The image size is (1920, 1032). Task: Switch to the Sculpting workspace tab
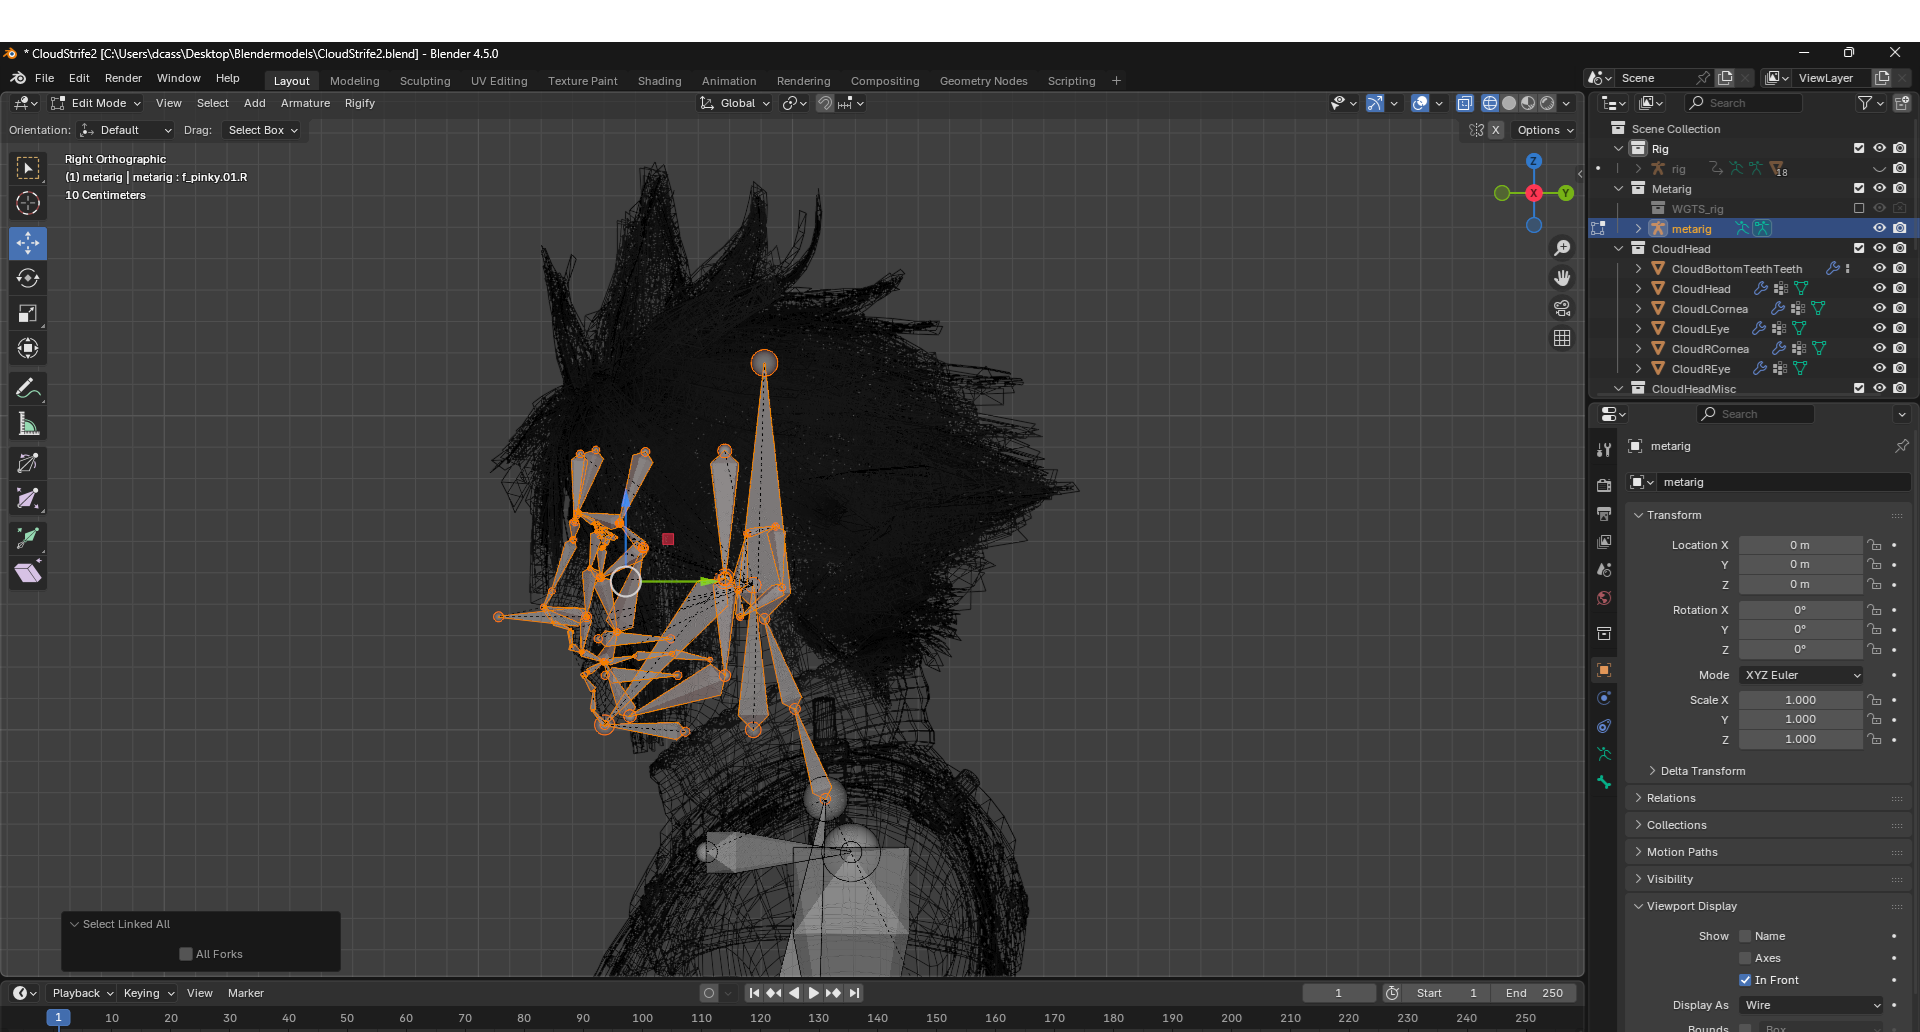click(x=425, y=81)
